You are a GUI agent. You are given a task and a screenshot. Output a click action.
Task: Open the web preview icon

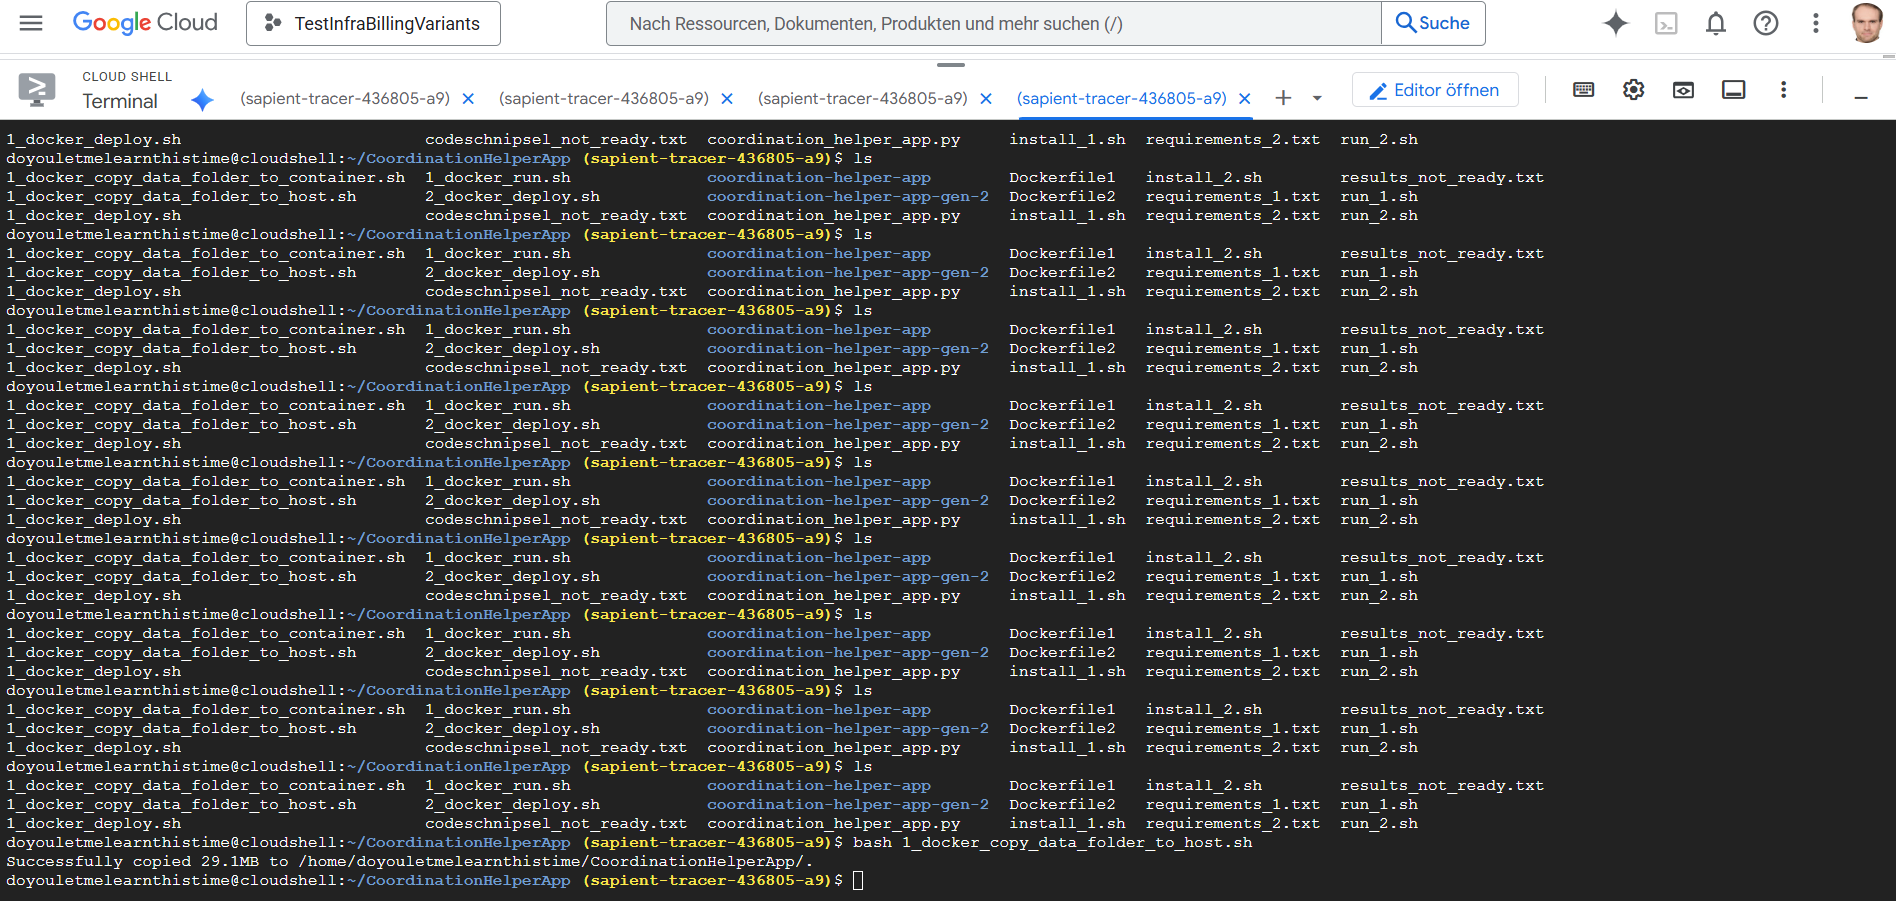(x=1684, y=90)
